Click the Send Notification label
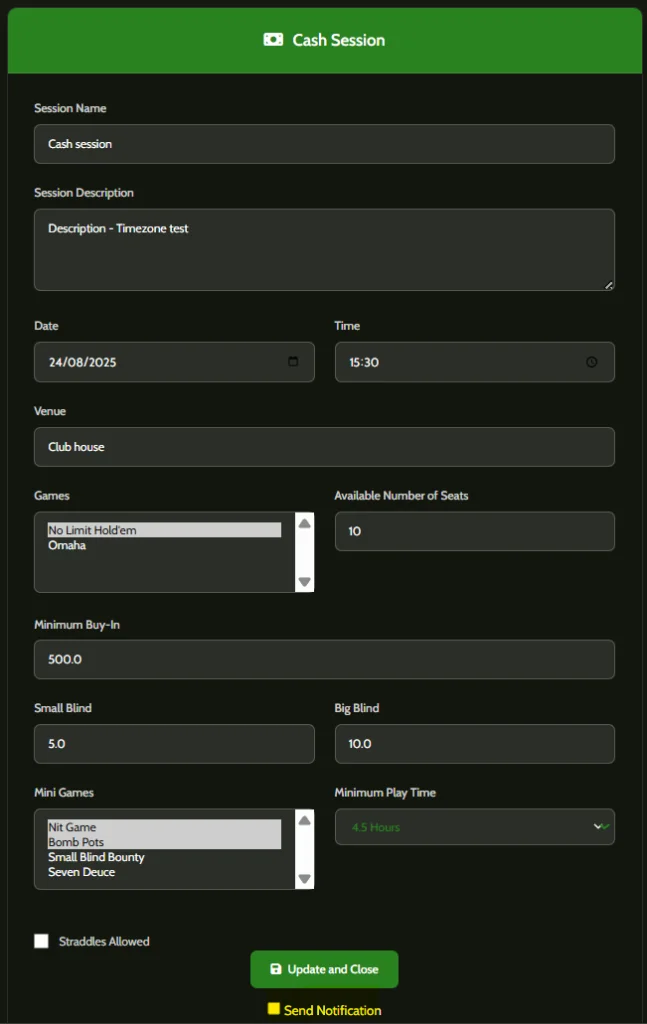Viewport: 647px width, 1024px height. coord(332,1010)
